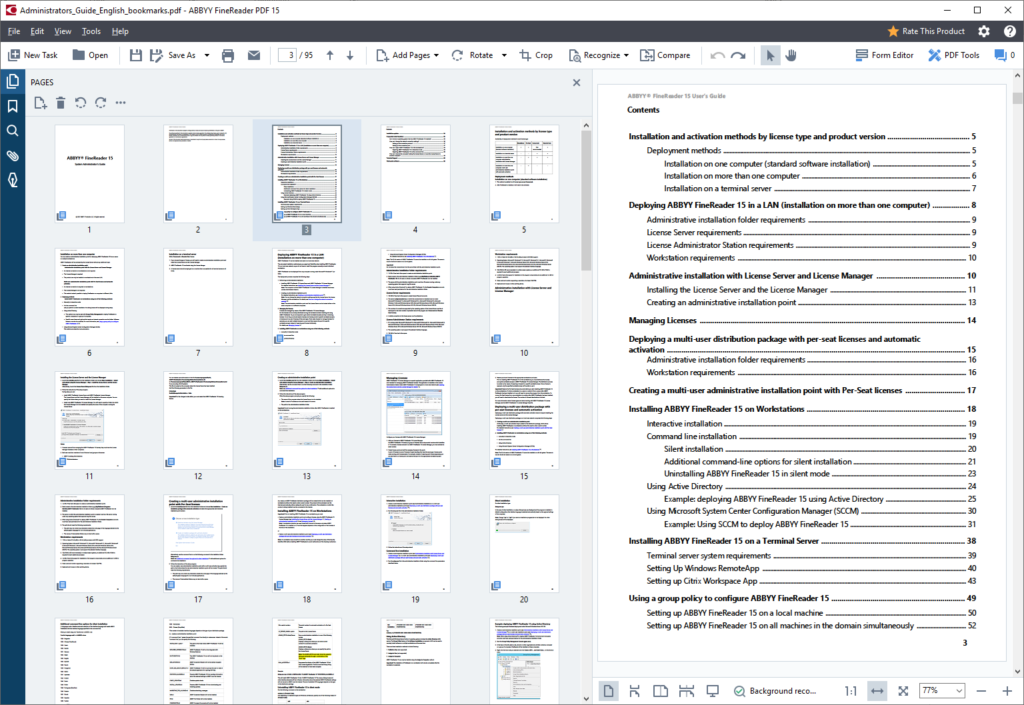Open the File menu
1024x705 pixels.
(x=14, y=31)
